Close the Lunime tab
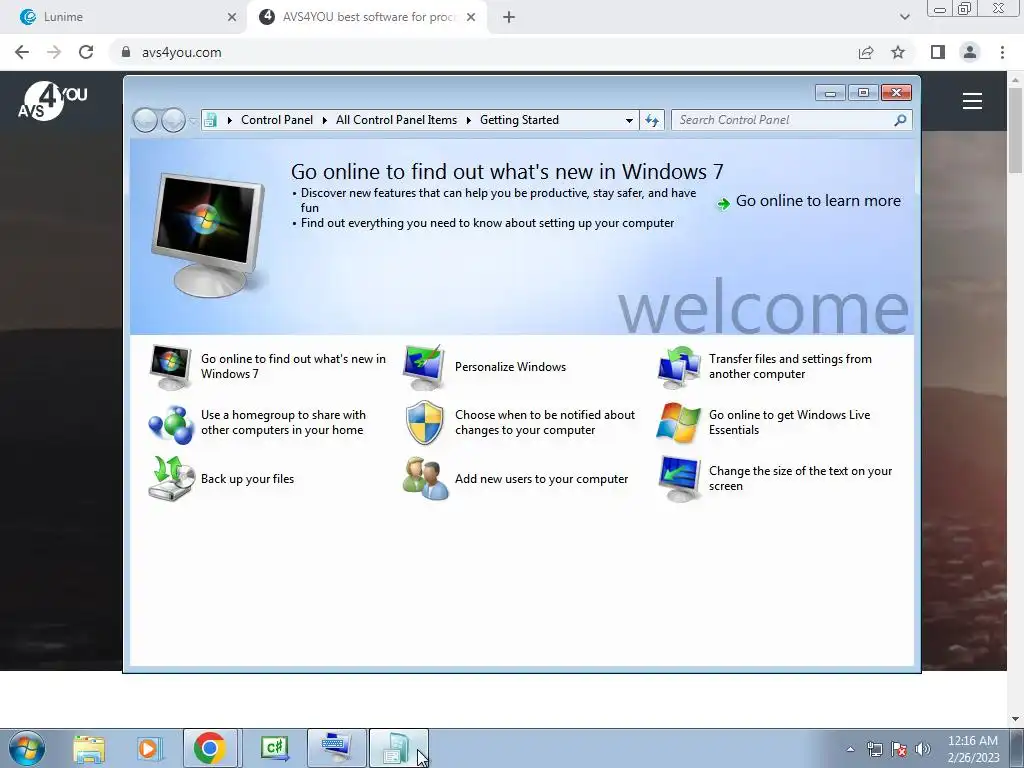Image resolution: width=1024 pixels, height=768 pixels. pos(232,17)
